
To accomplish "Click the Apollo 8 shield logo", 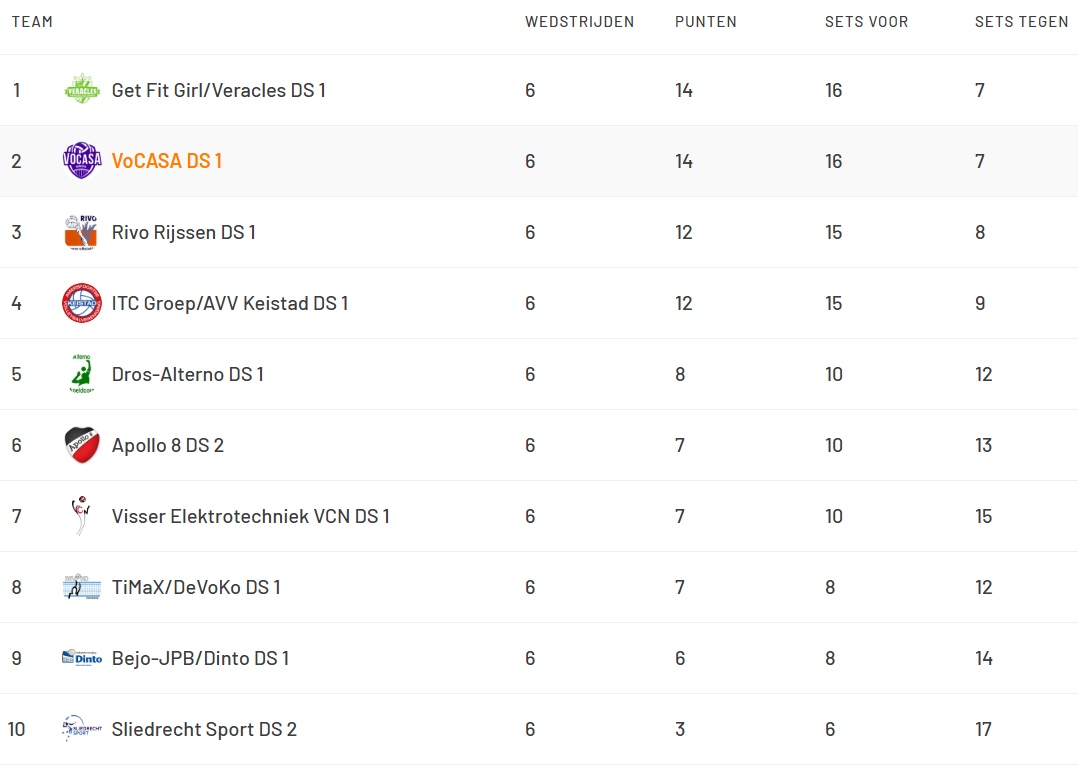I will 82,445.
